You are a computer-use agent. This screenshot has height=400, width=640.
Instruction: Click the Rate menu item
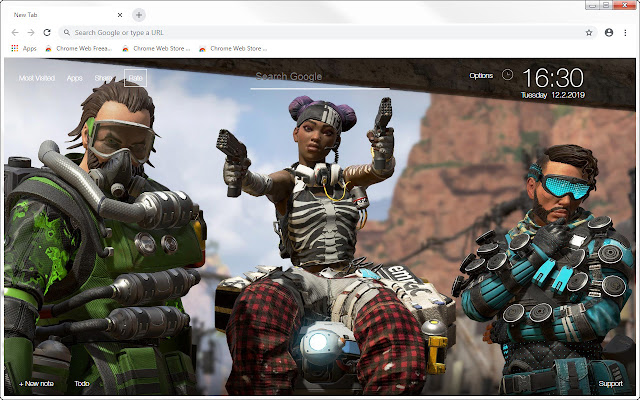pos(136,78)
